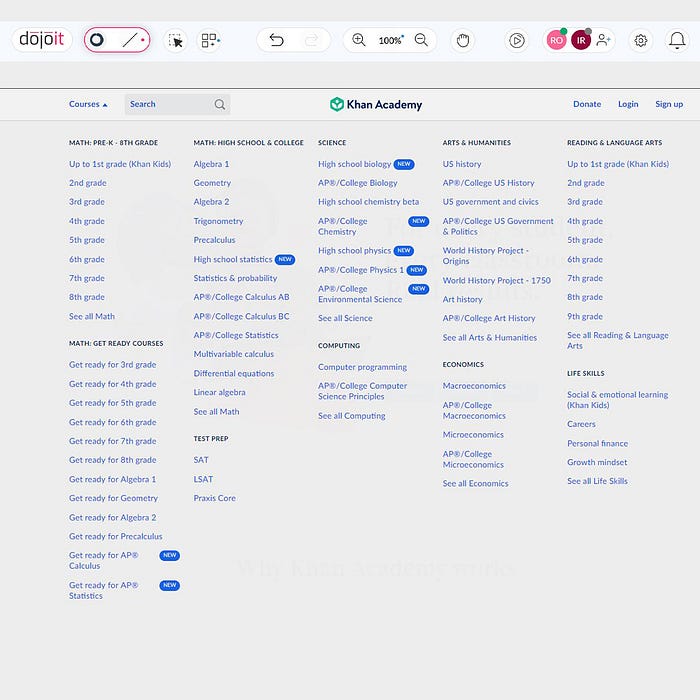This screenshot has height=700, width=700.
Task: Open Microeconomics course
Action: (x=473, y=435)
